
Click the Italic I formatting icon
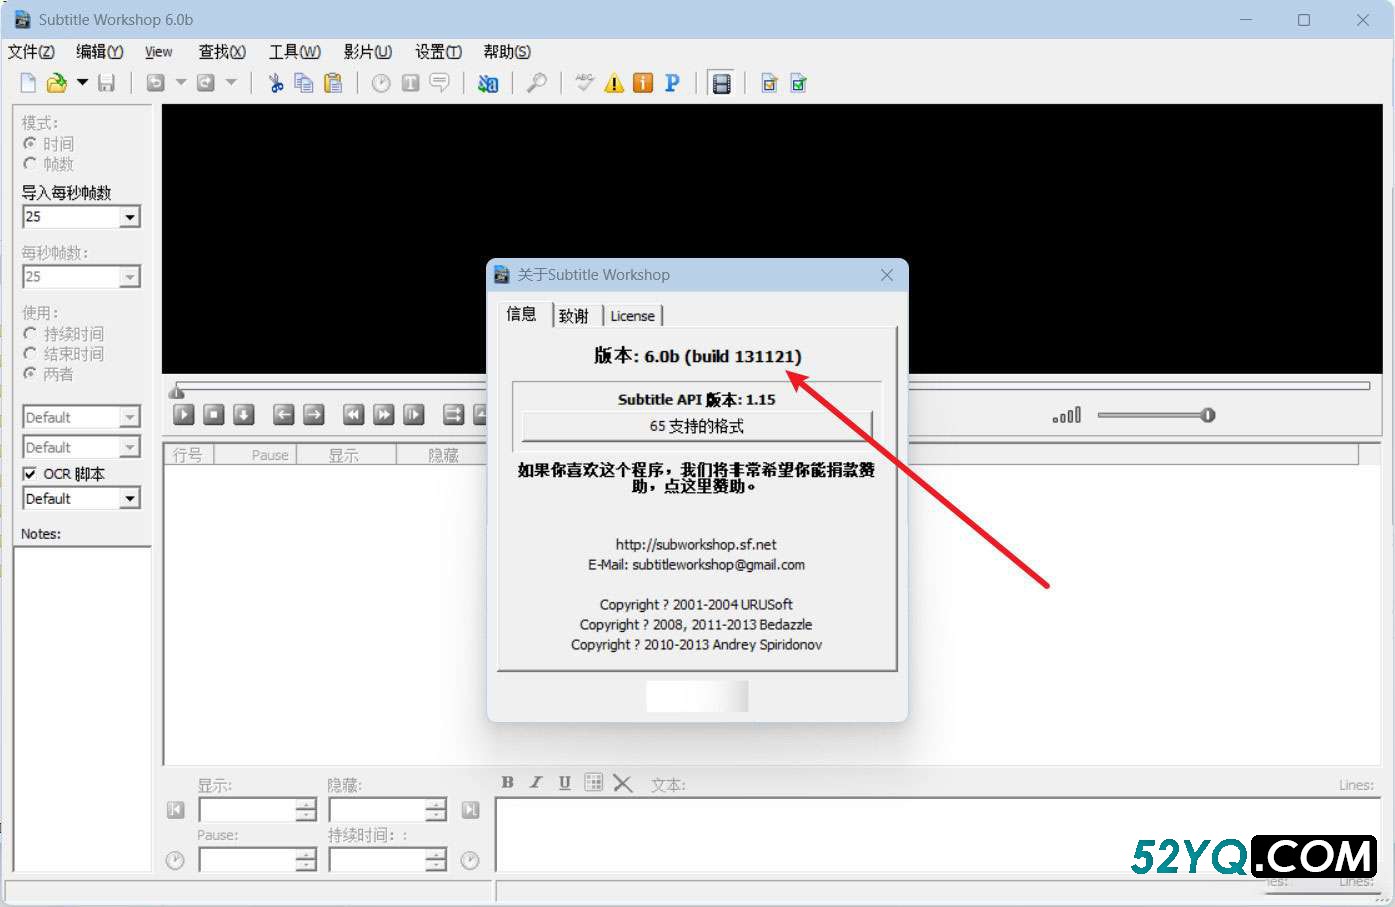click(536, 783)
